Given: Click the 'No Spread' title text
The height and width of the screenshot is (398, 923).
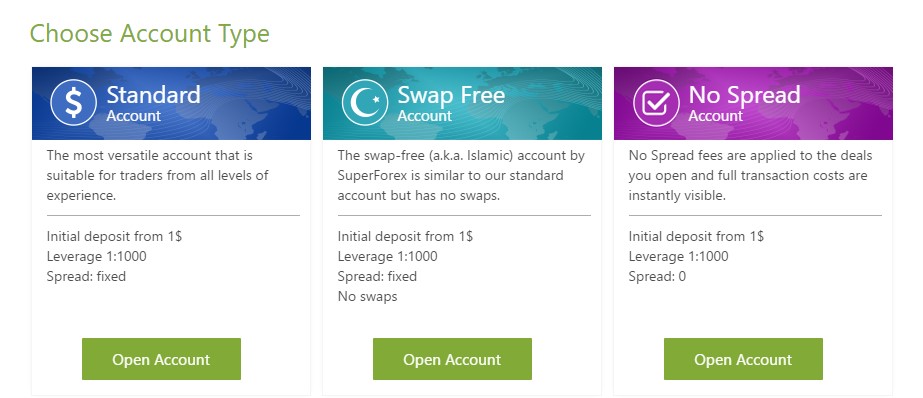Looking at the screenshot, I should [x=744, y=96].
